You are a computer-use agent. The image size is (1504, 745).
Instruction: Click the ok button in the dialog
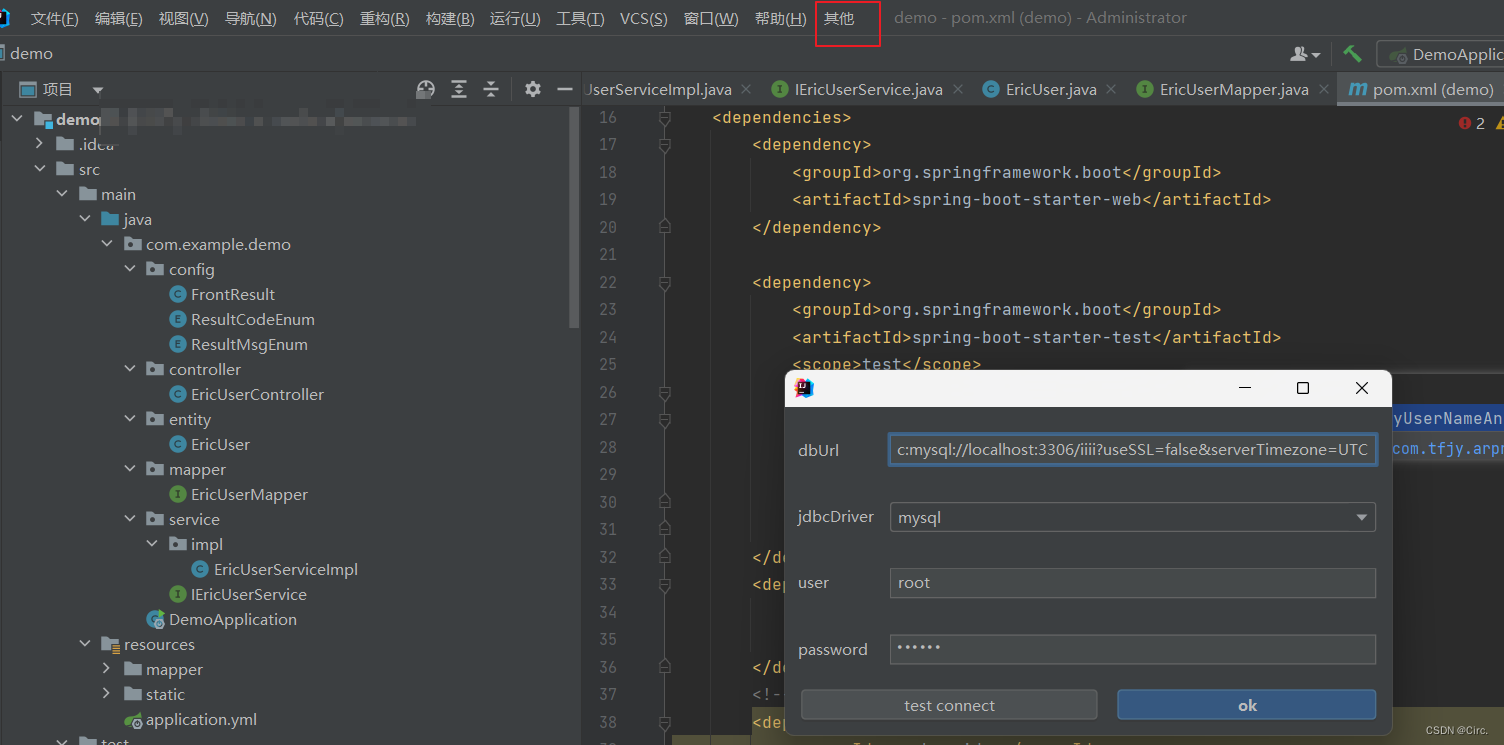click(1246, 705)
